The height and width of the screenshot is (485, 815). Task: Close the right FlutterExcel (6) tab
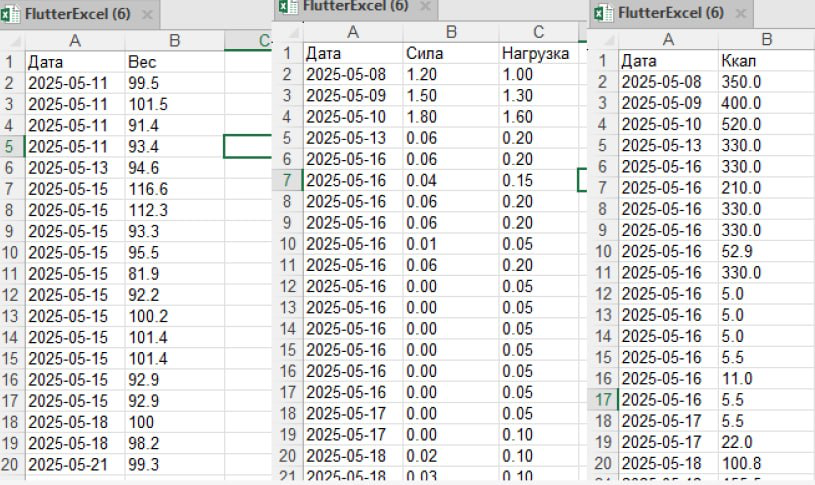pyautogui.click(x=741, y=14)
